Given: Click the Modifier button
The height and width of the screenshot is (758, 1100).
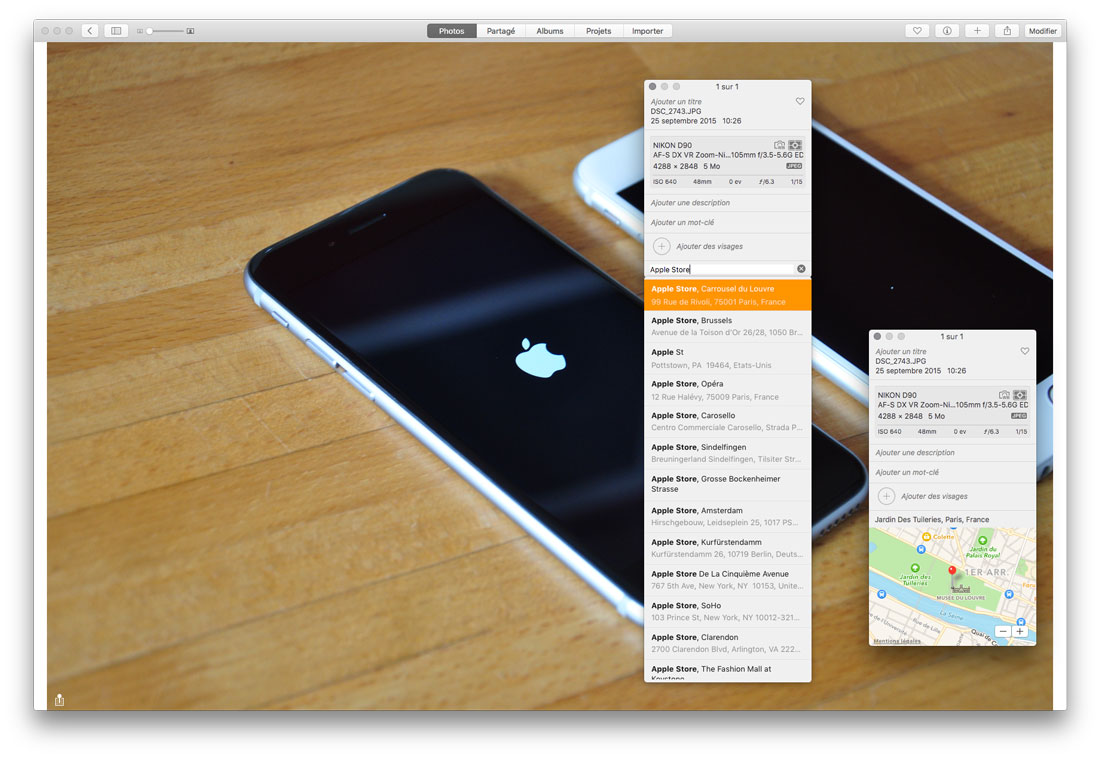Looking at the screenshot, I should pos(1042,31).
